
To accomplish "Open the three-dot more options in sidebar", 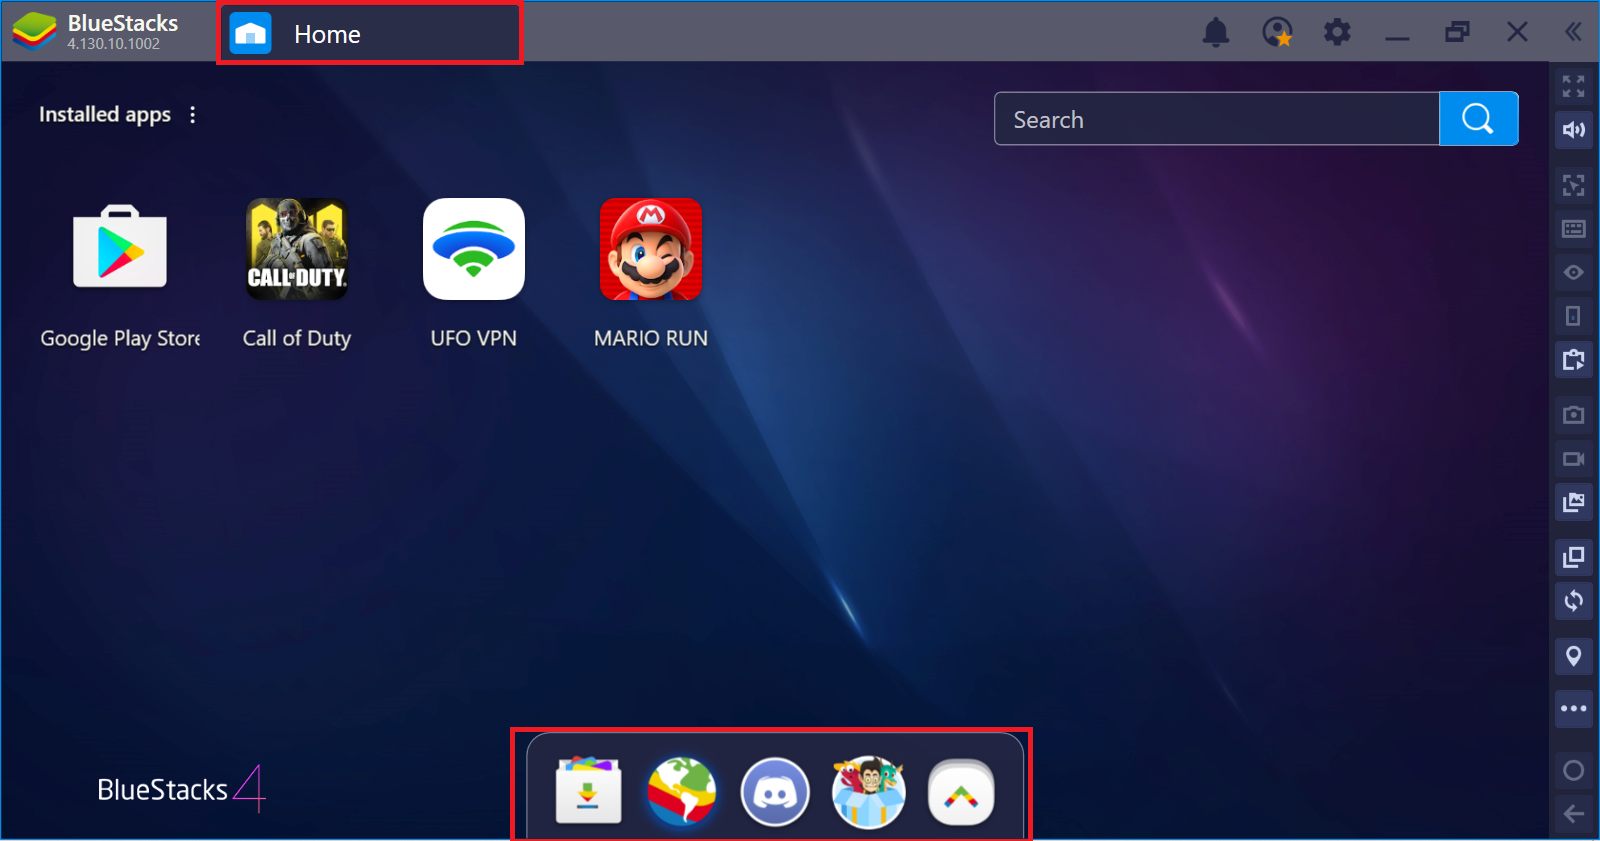I will point(1573,708).
